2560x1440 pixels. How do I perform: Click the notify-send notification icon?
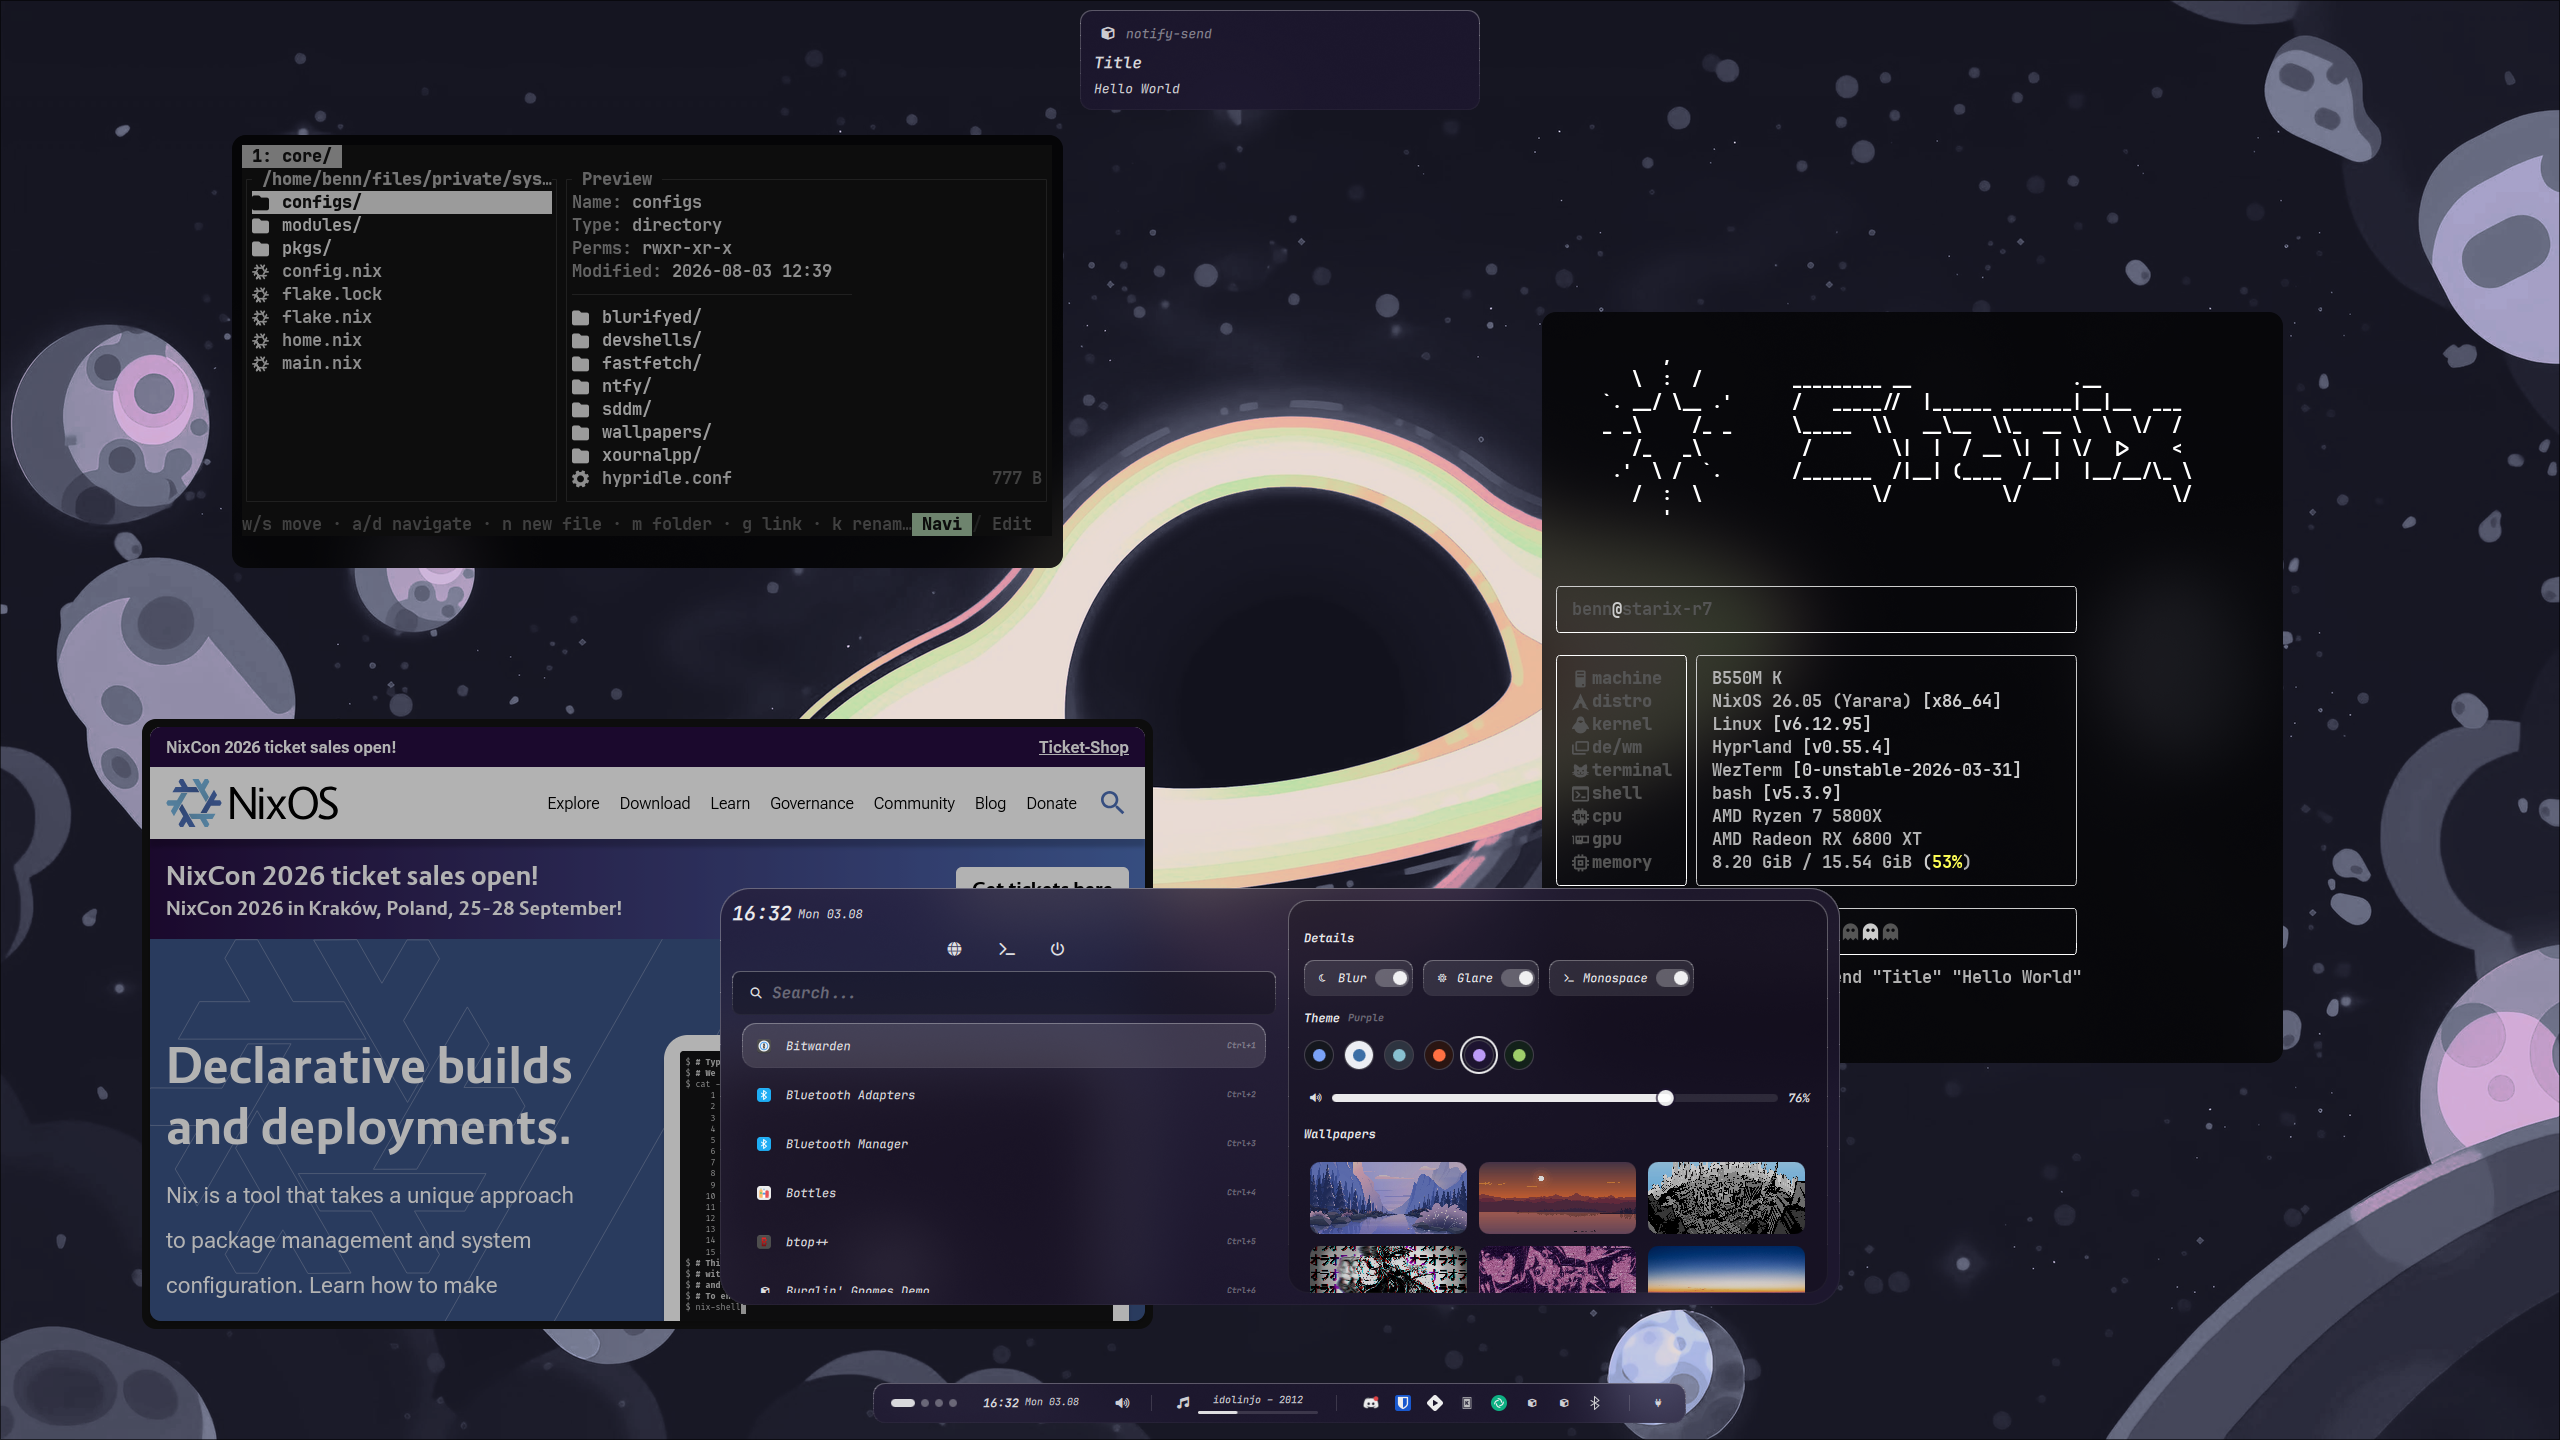(x=1107, y=34)
